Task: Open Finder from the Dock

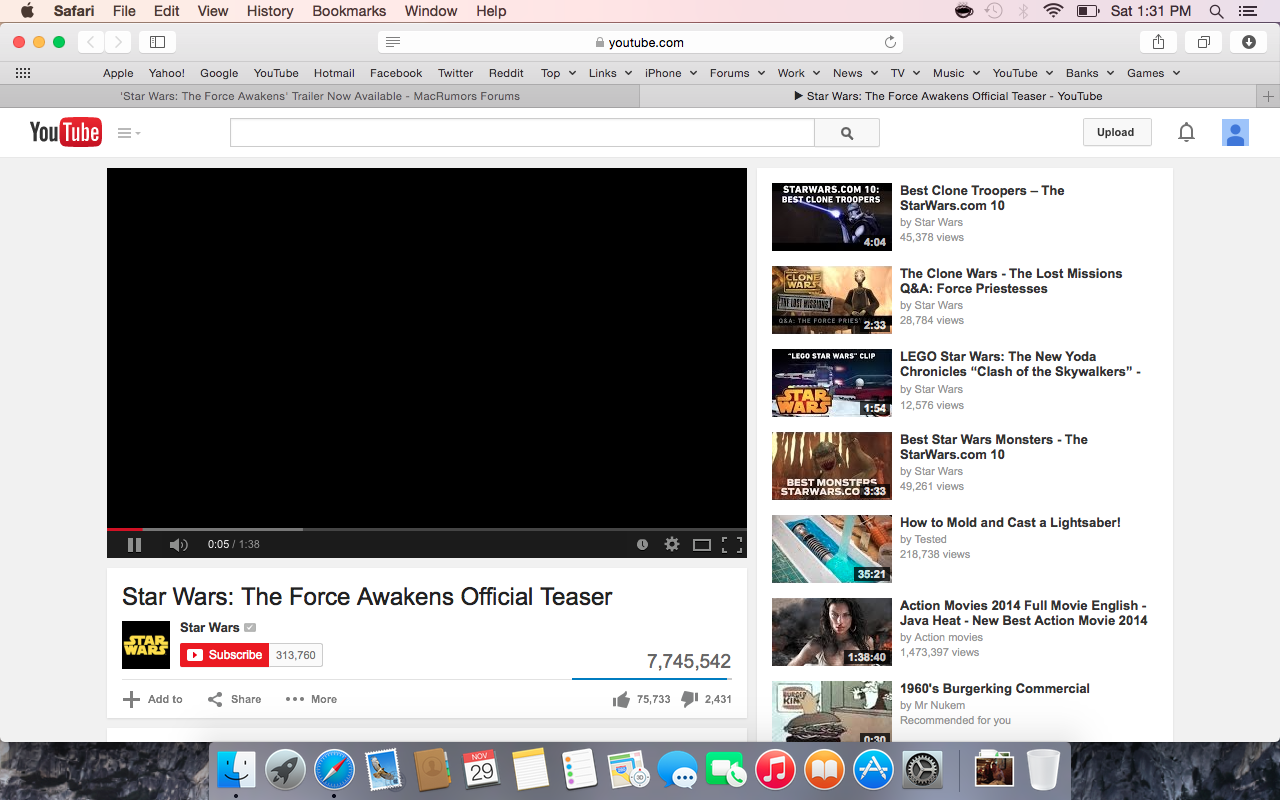Action: 237,770
